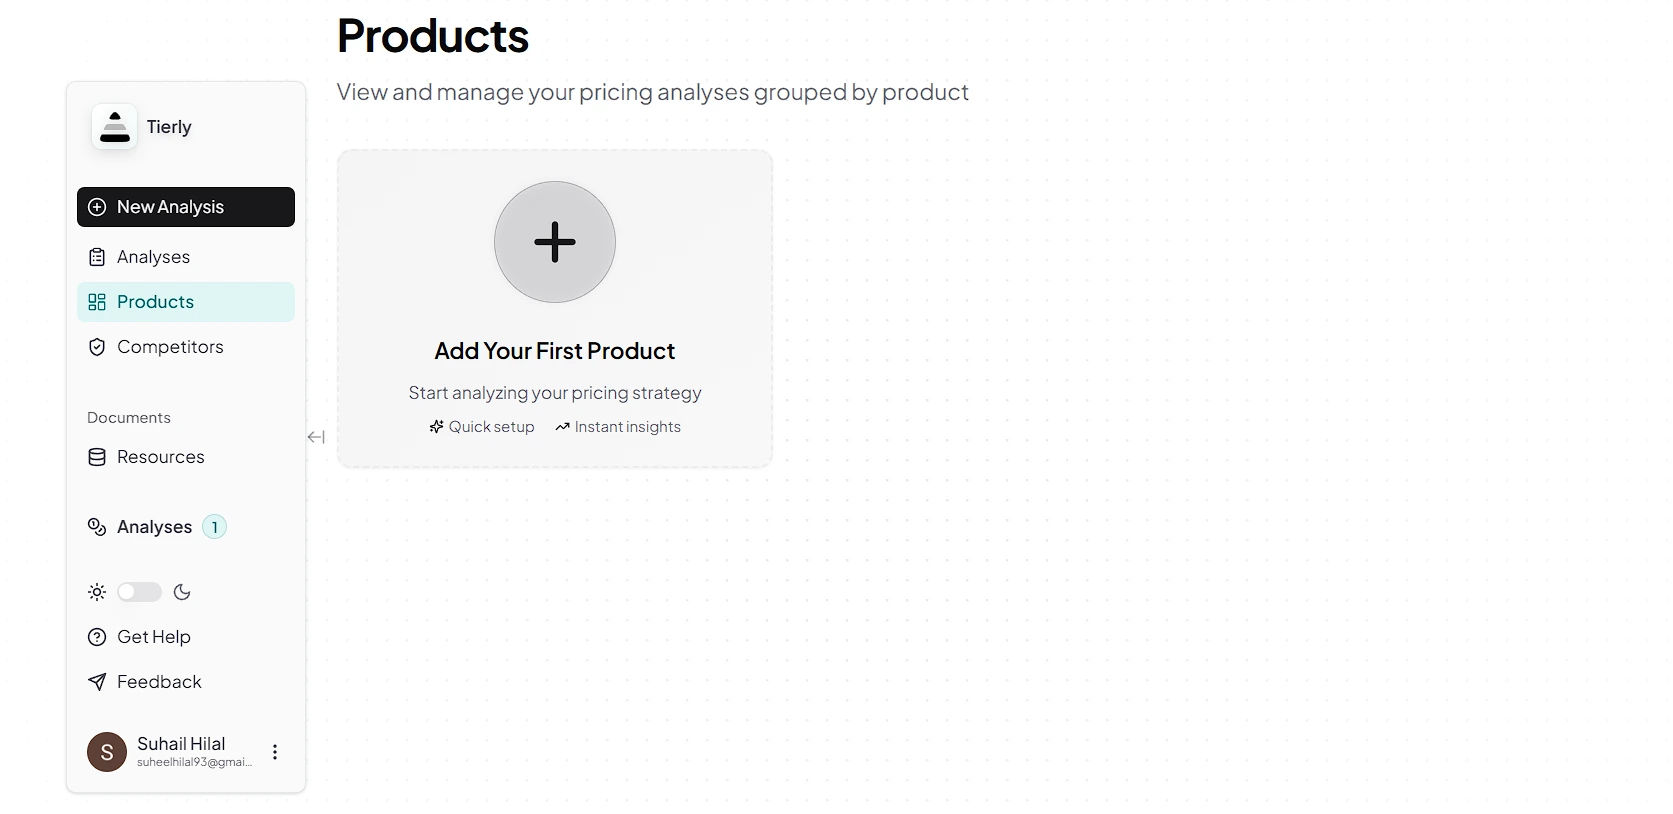This screenshot has width=1673, height=814.
Task: Open the user account options menu
Action: [275, 752]
